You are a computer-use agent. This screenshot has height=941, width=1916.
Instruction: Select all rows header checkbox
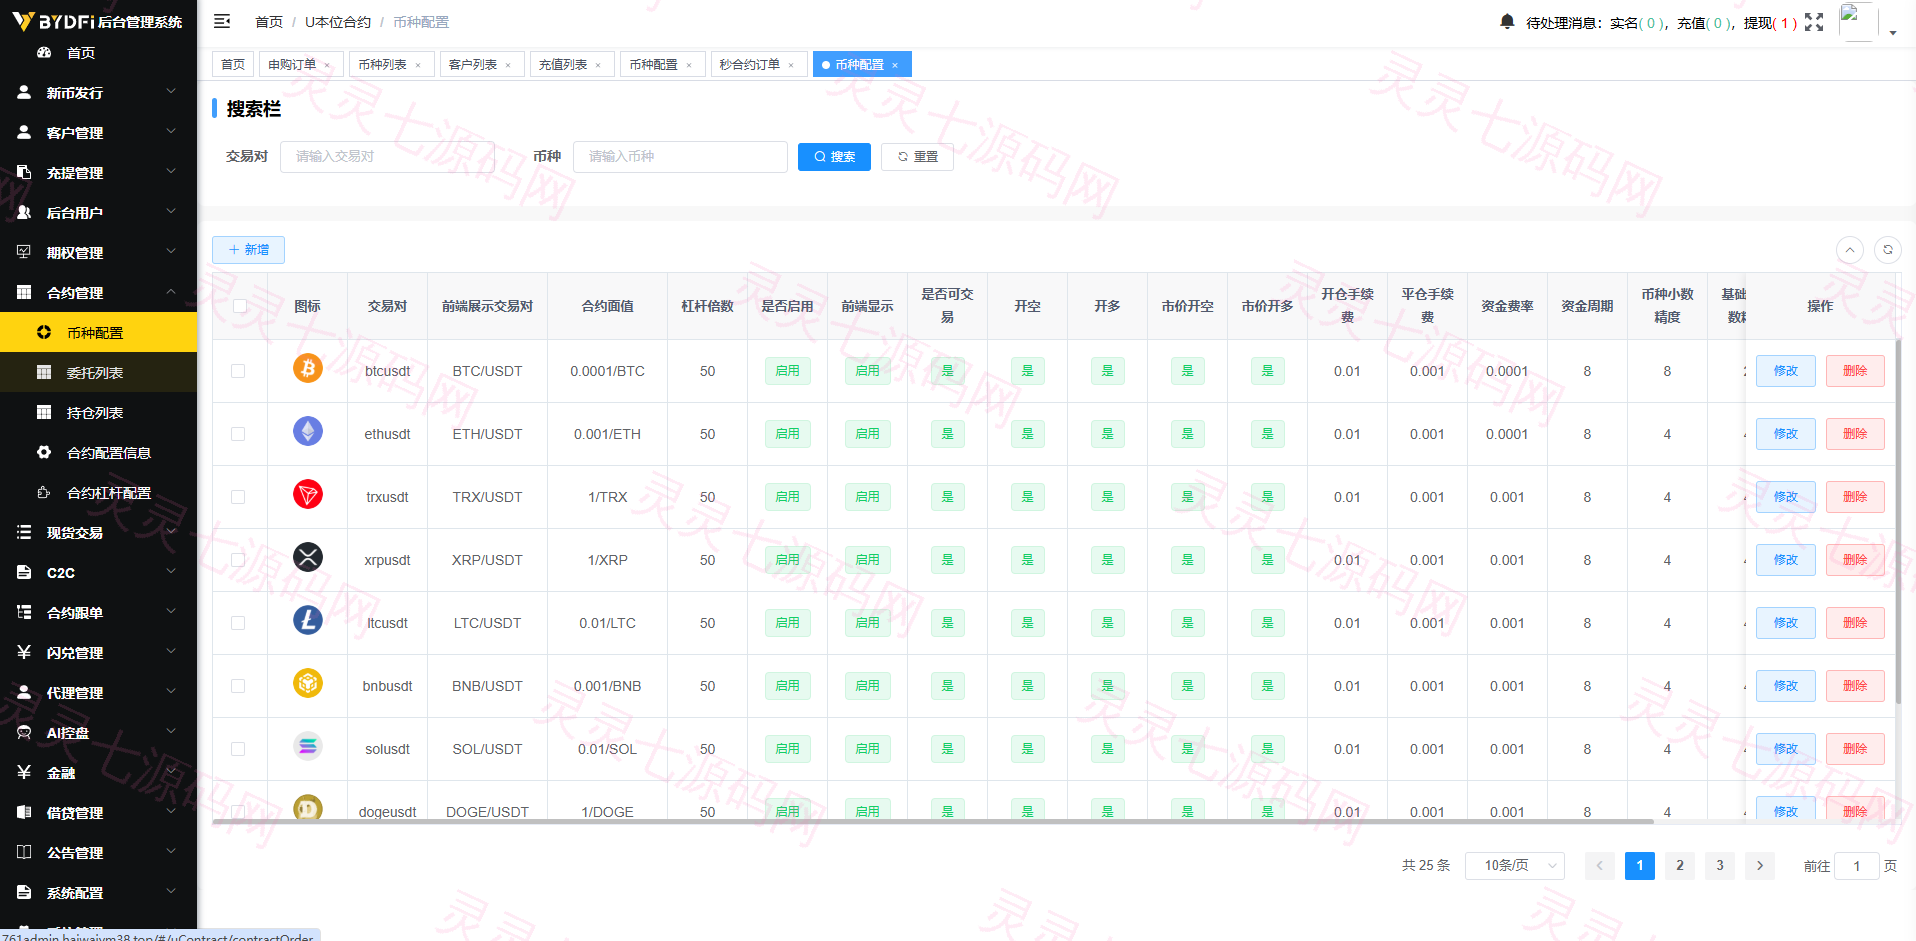pyautogui.click(x=240, y=306)
